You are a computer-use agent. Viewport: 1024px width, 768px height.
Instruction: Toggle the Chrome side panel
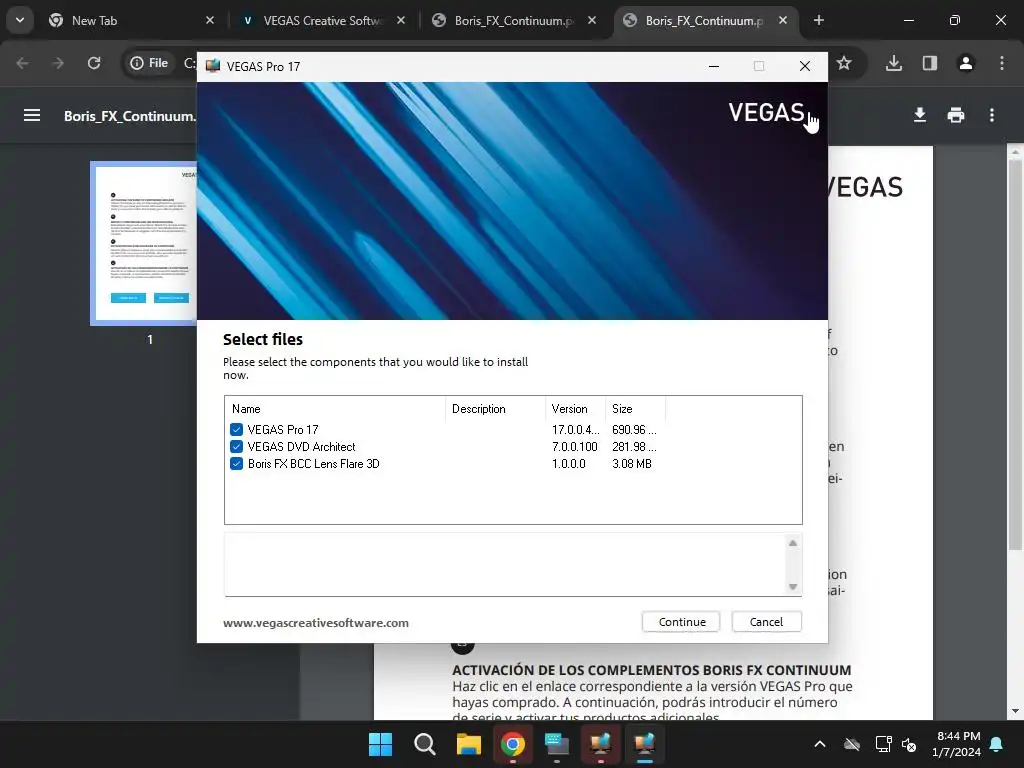[x=929, y=63]
